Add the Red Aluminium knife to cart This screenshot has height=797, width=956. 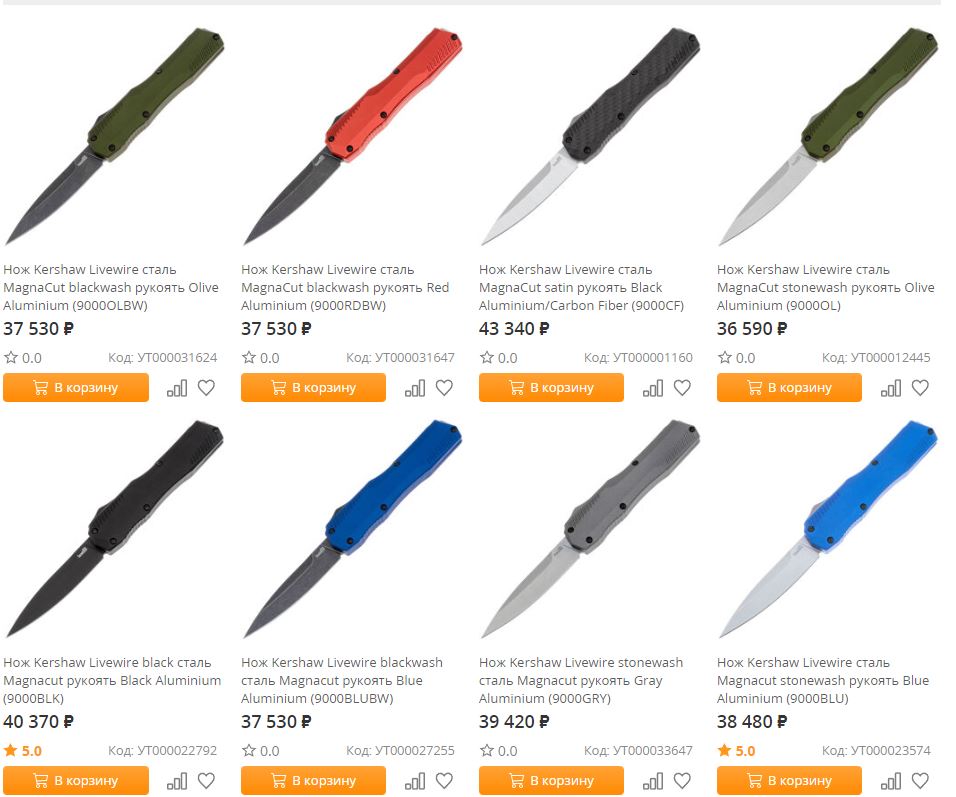click(313, 387)
